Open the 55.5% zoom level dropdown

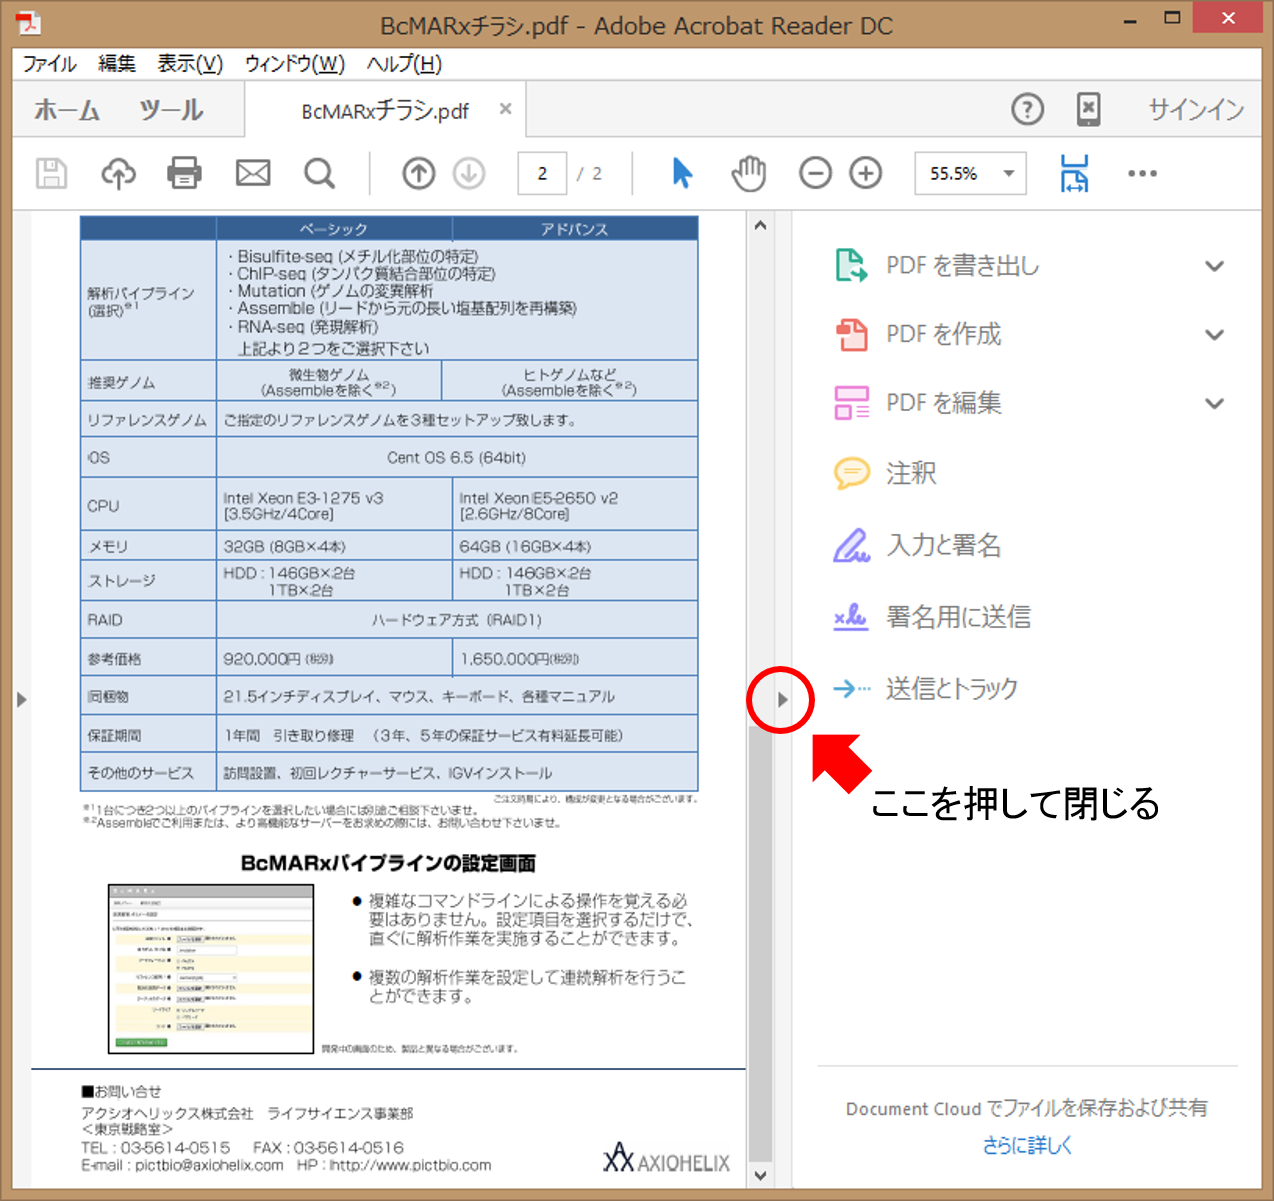click(970, 174)
